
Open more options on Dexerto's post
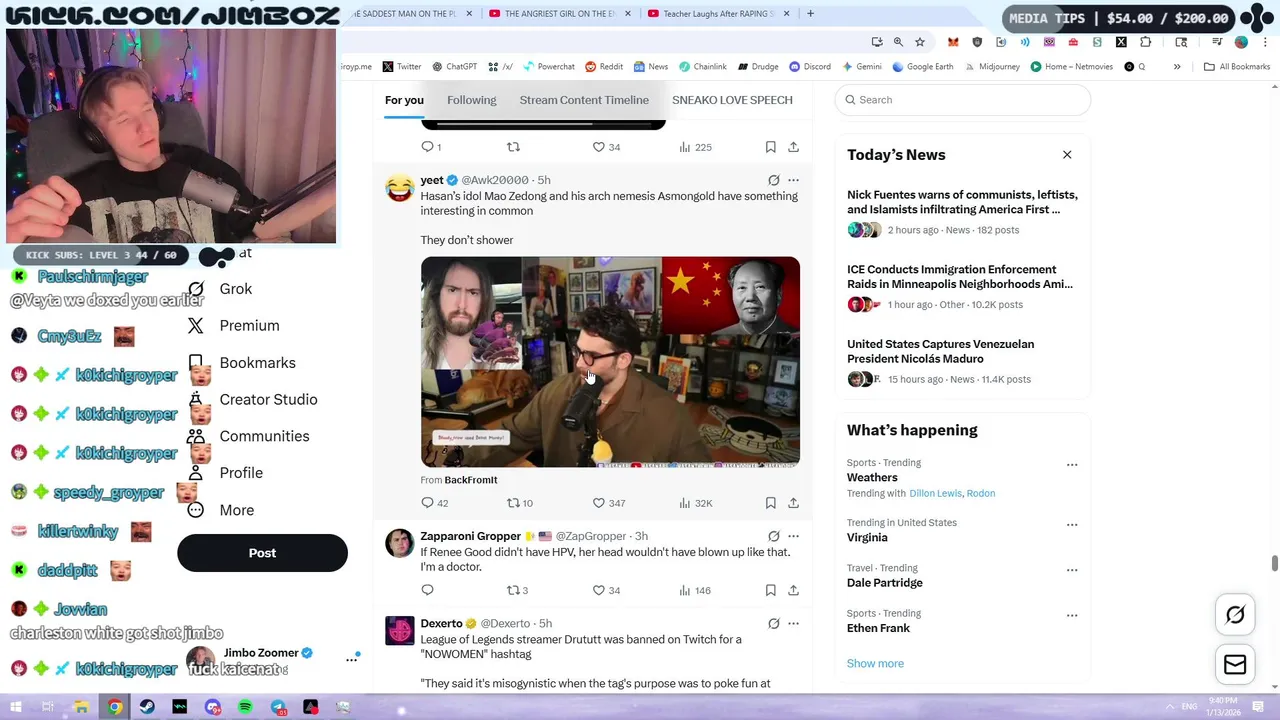[x=793, y=623]
